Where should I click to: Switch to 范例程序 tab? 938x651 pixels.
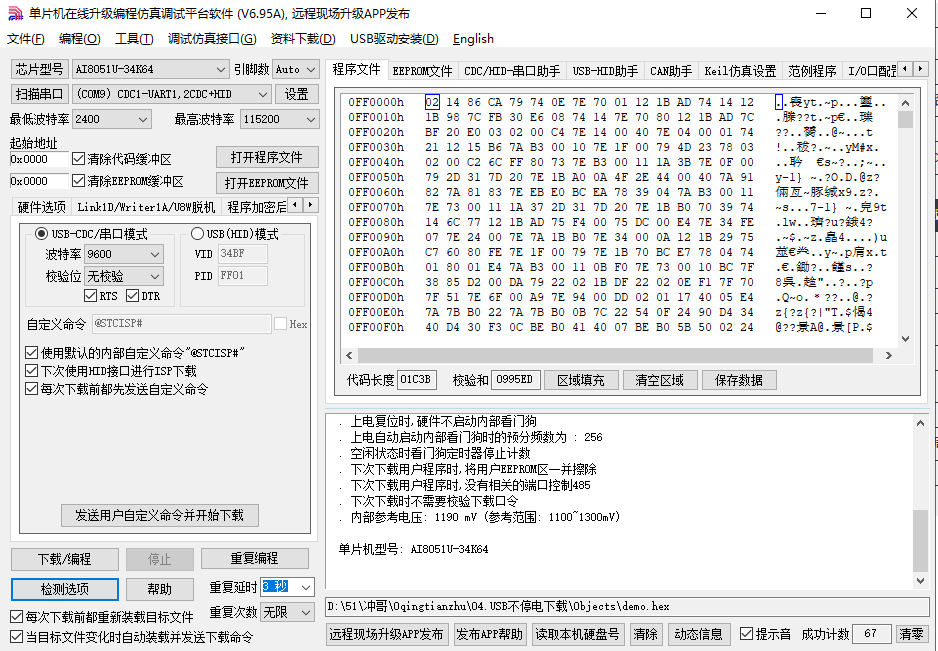(x=812, y=71)
